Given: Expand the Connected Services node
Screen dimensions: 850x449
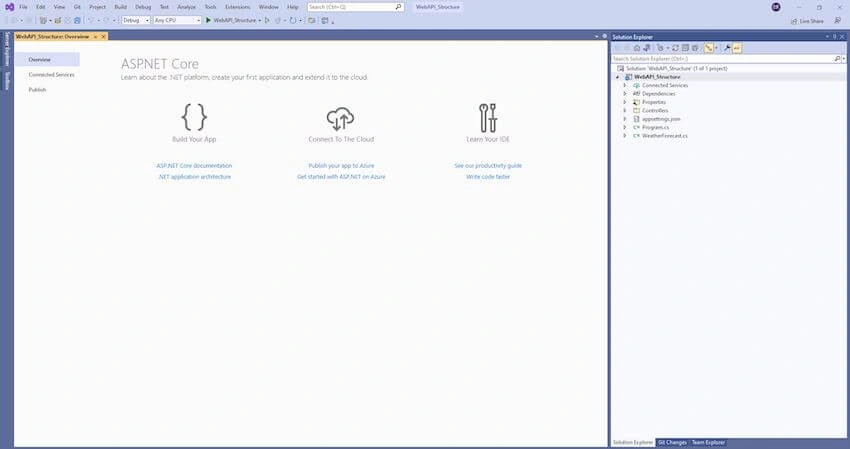Looking at the screenshot, I should click(625, 85).
